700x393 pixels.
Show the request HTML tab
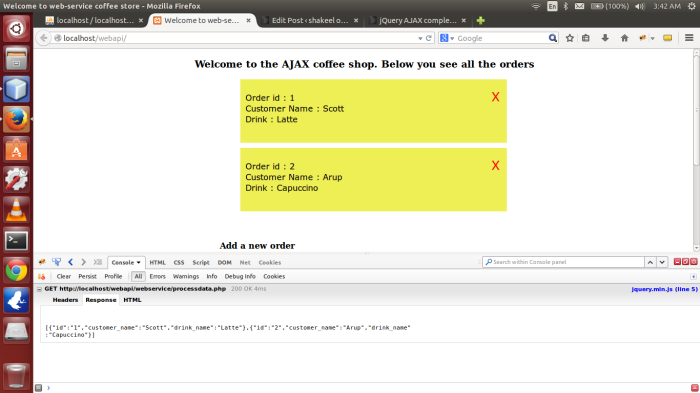[x=132, y=300]
